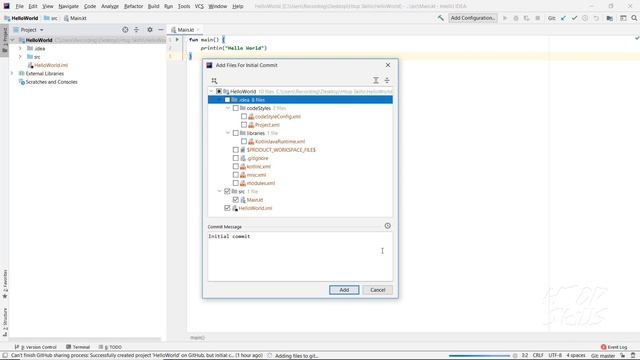The width and height of the screenshot is (640, 360).
Task: Click the Cancel button in dialog
Action: coord(378,290)
